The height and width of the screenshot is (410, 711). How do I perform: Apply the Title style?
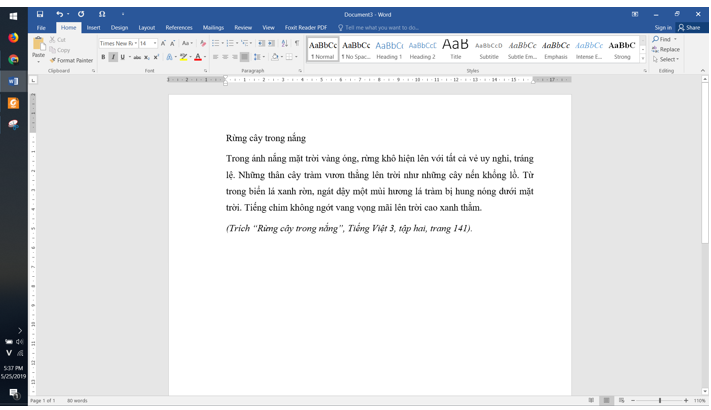[x=456, y=49]
